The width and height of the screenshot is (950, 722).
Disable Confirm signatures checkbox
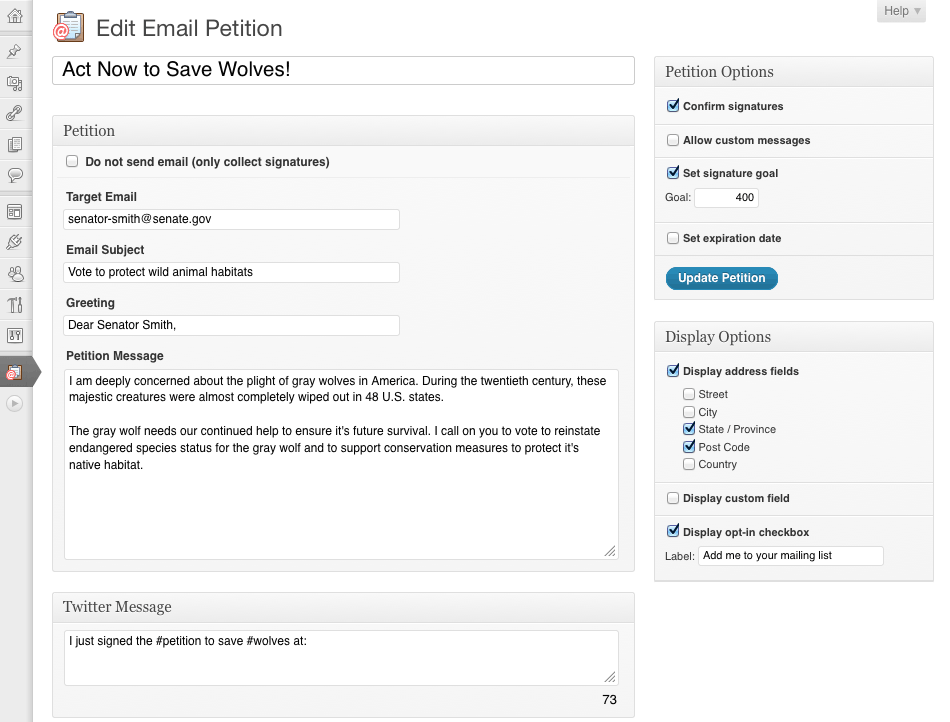click(673, 106)
